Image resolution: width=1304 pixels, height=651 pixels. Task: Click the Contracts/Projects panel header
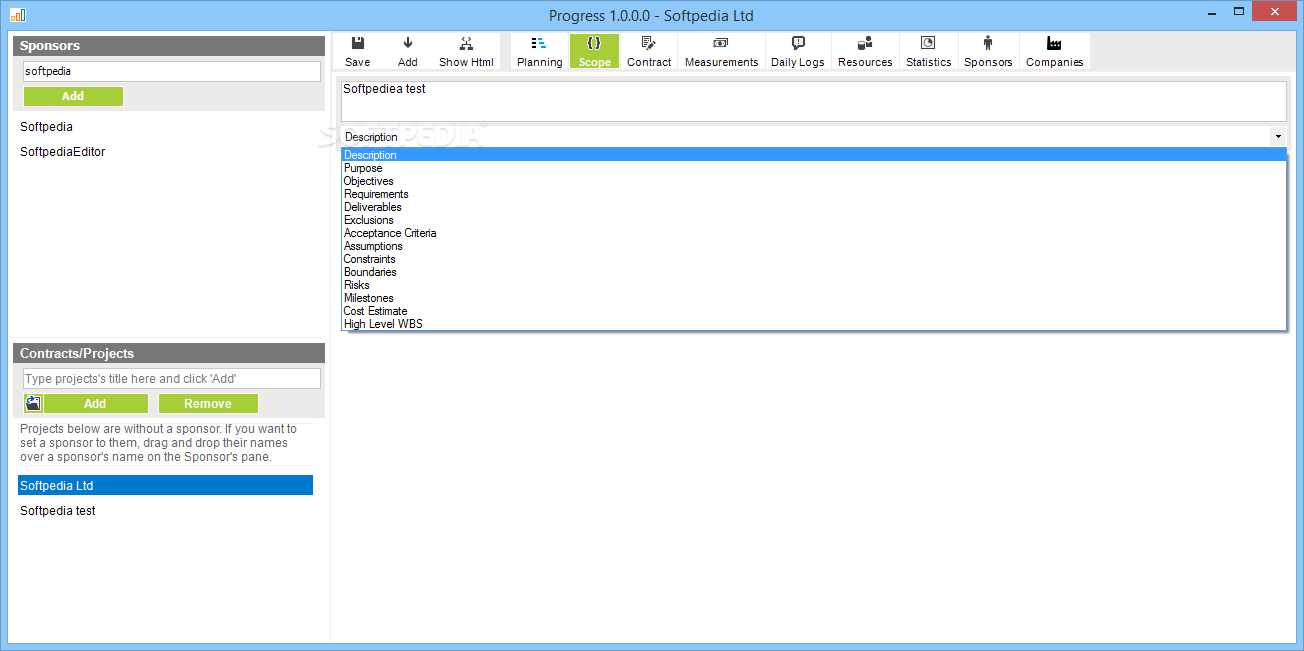[x=169, y=353]
